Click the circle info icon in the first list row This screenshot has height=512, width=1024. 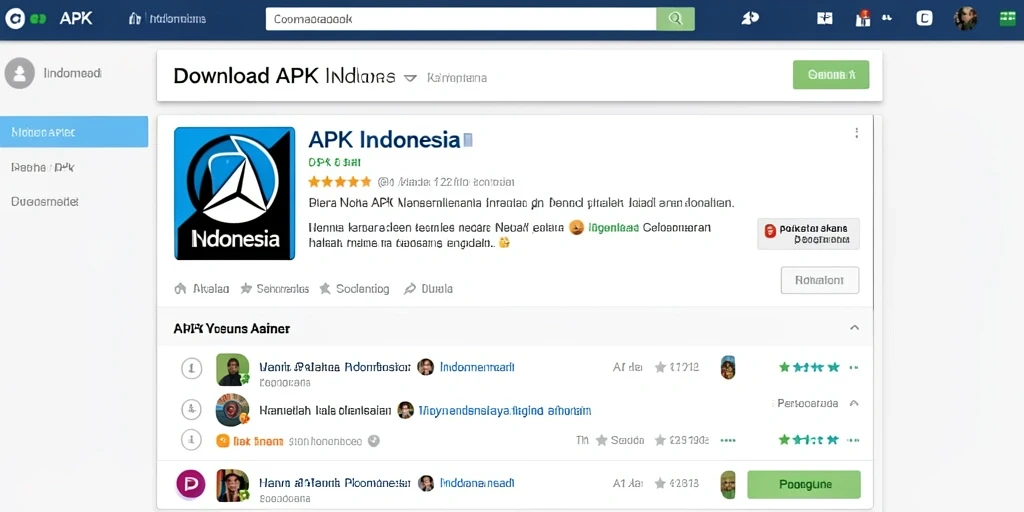point(191,368)
